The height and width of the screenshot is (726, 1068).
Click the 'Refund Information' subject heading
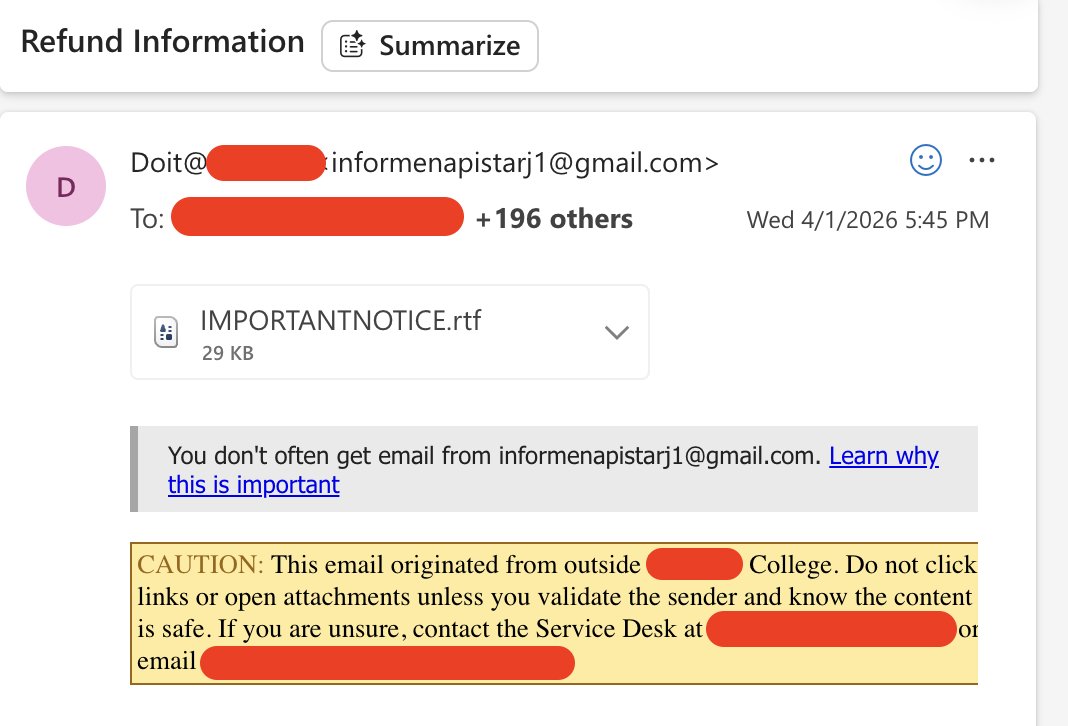pyautogui.click(x=163, y=42)
